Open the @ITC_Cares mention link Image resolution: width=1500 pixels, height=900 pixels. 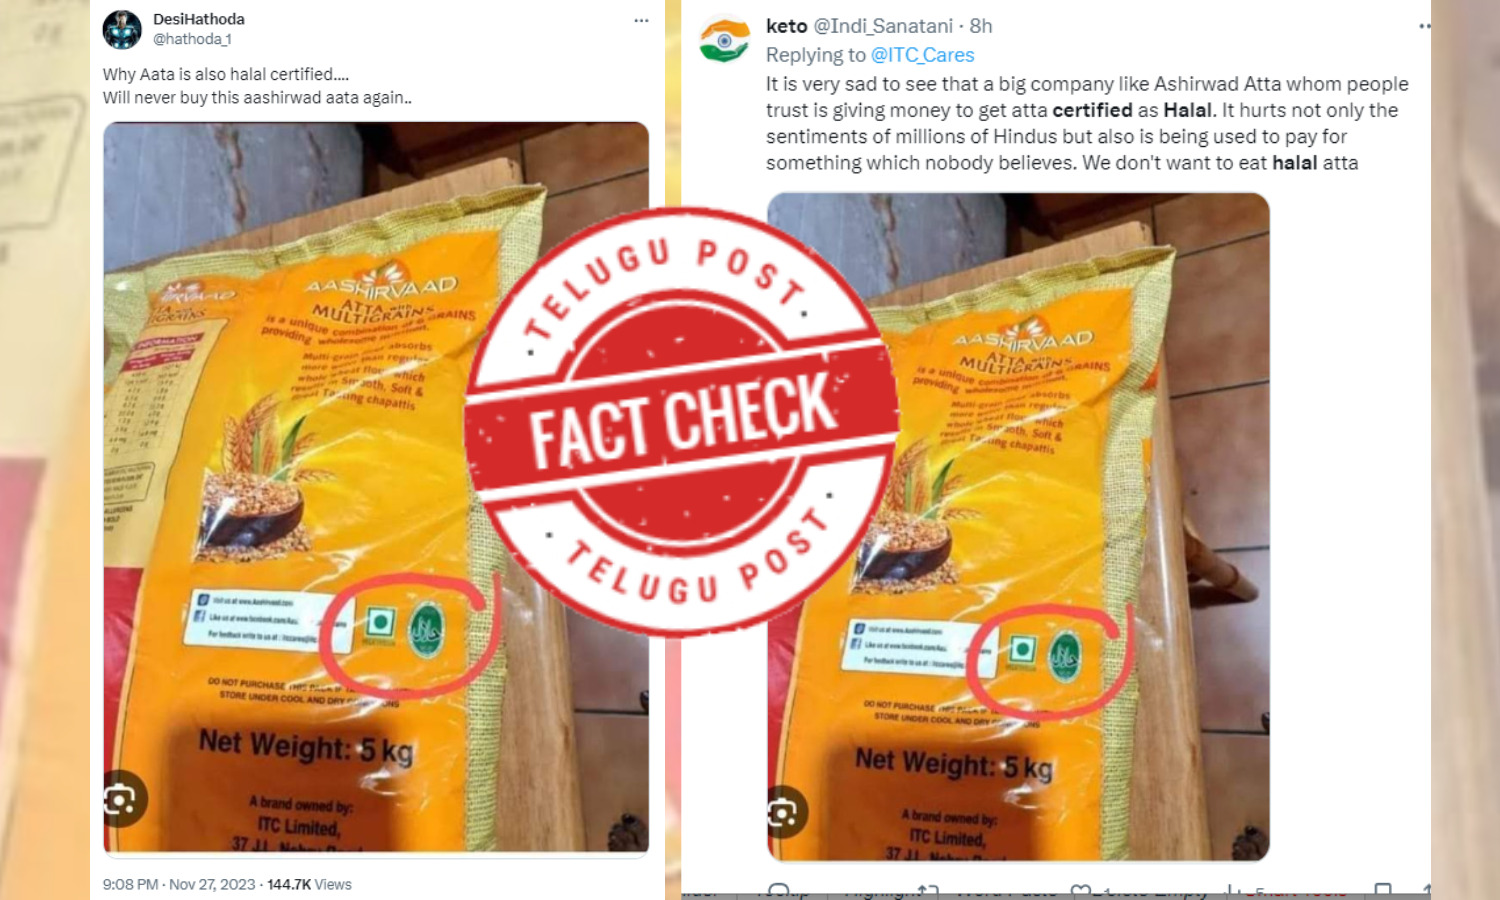922,55
